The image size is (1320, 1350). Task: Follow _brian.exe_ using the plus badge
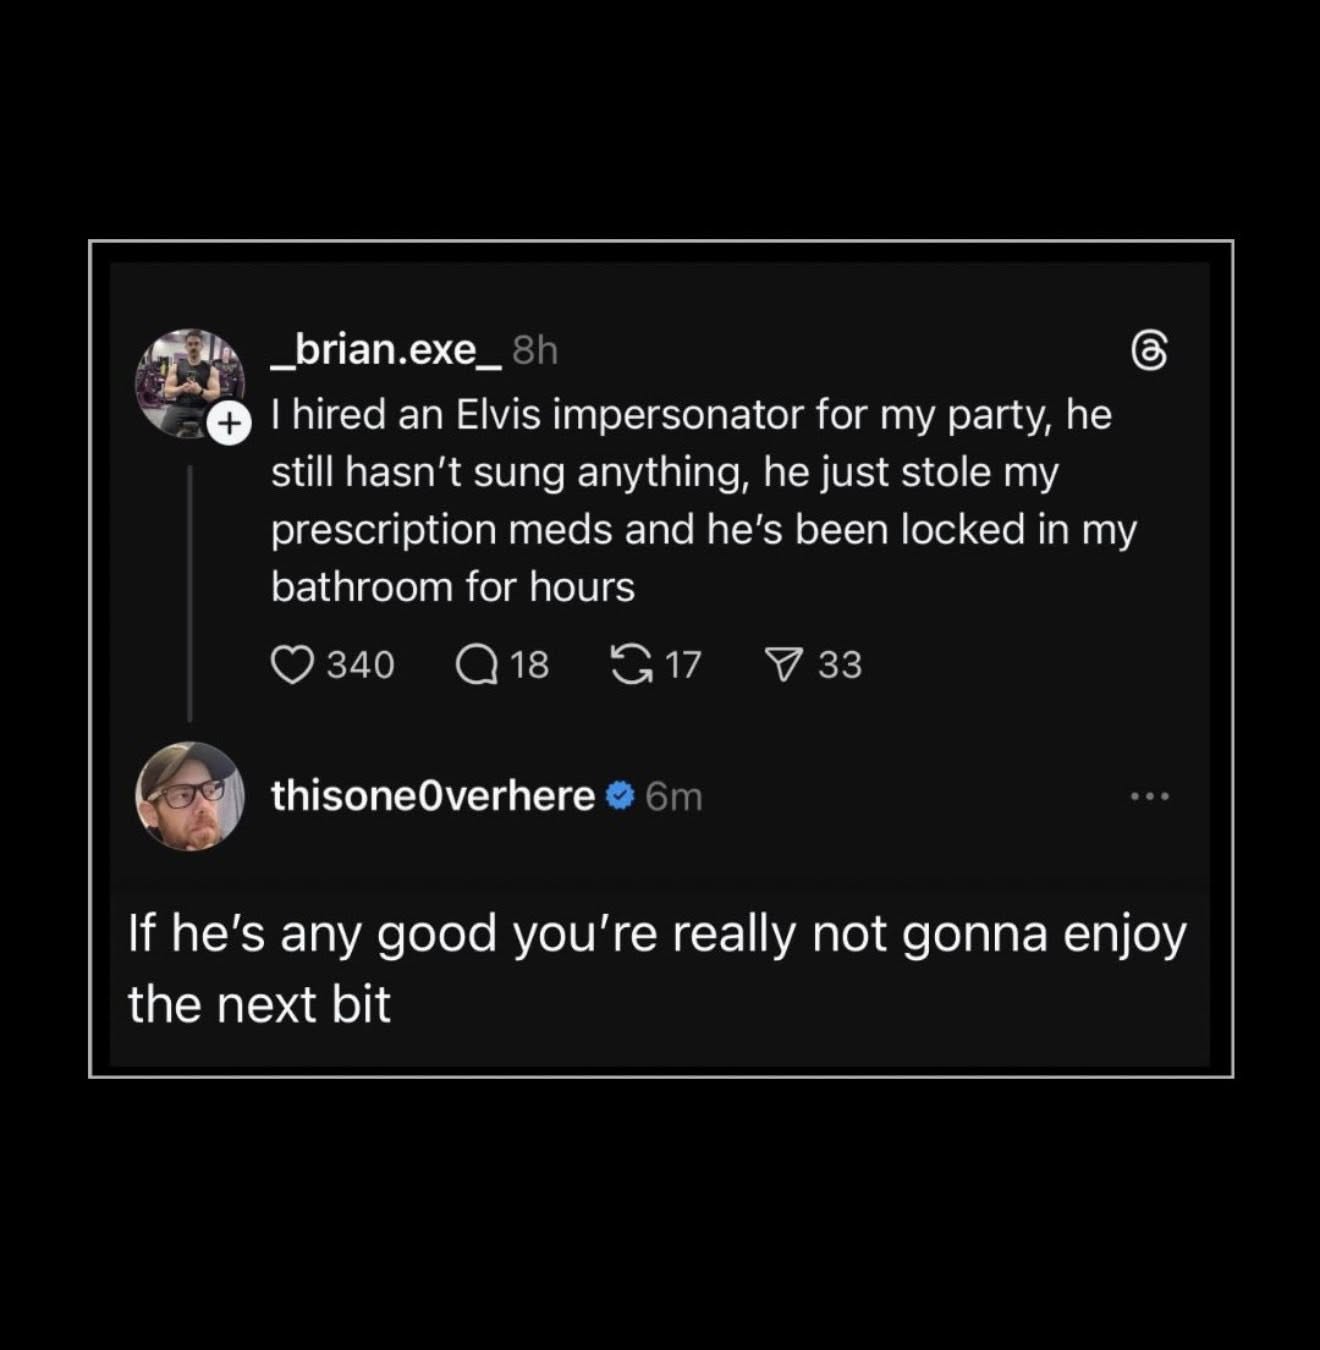229,424
